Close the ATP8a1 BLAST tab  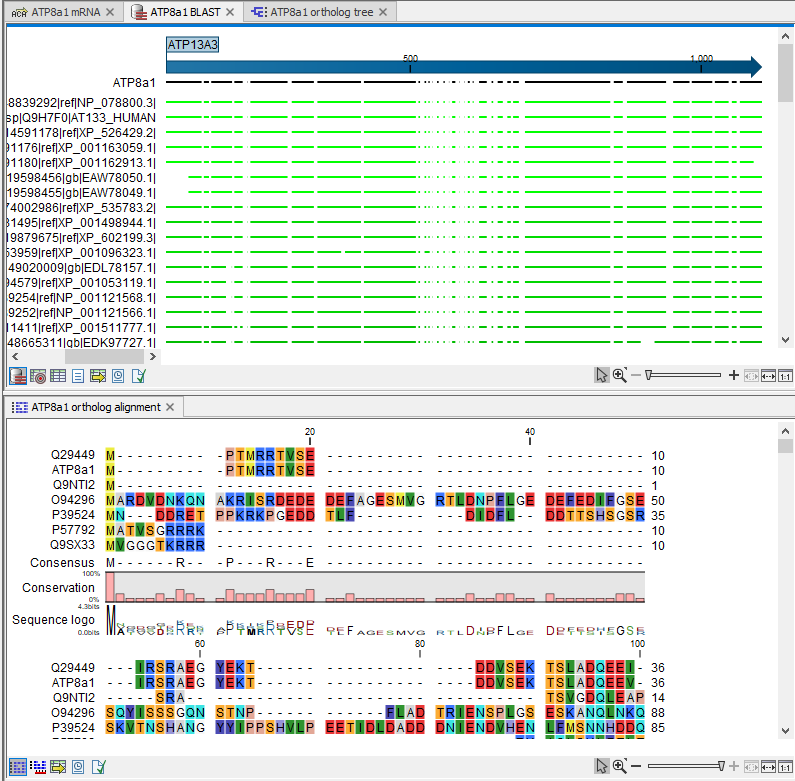pos(230,12)
